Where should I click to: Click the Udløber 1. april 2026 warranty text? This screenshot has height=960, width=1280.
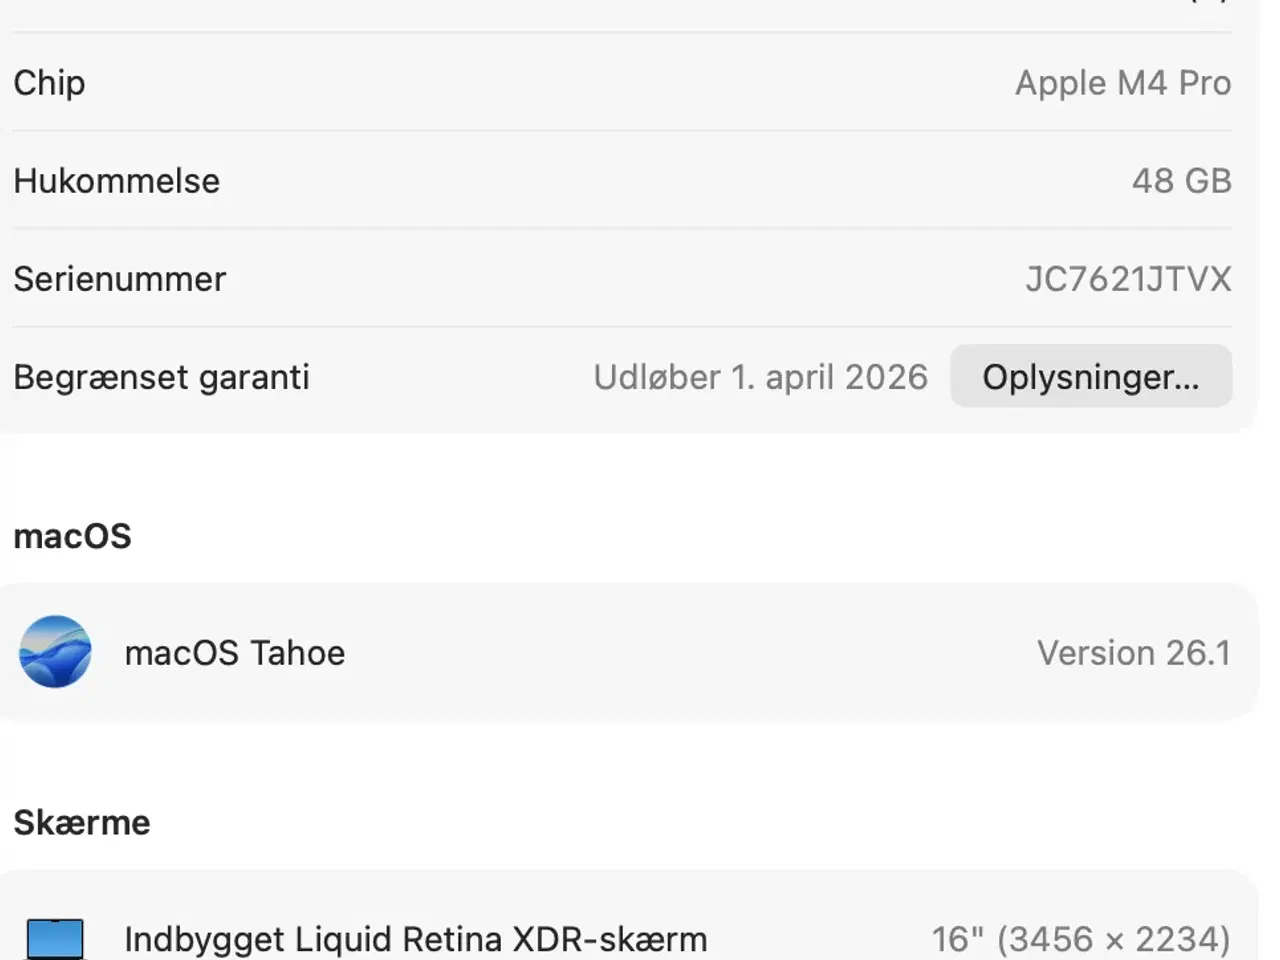click(x=760, y=377)
